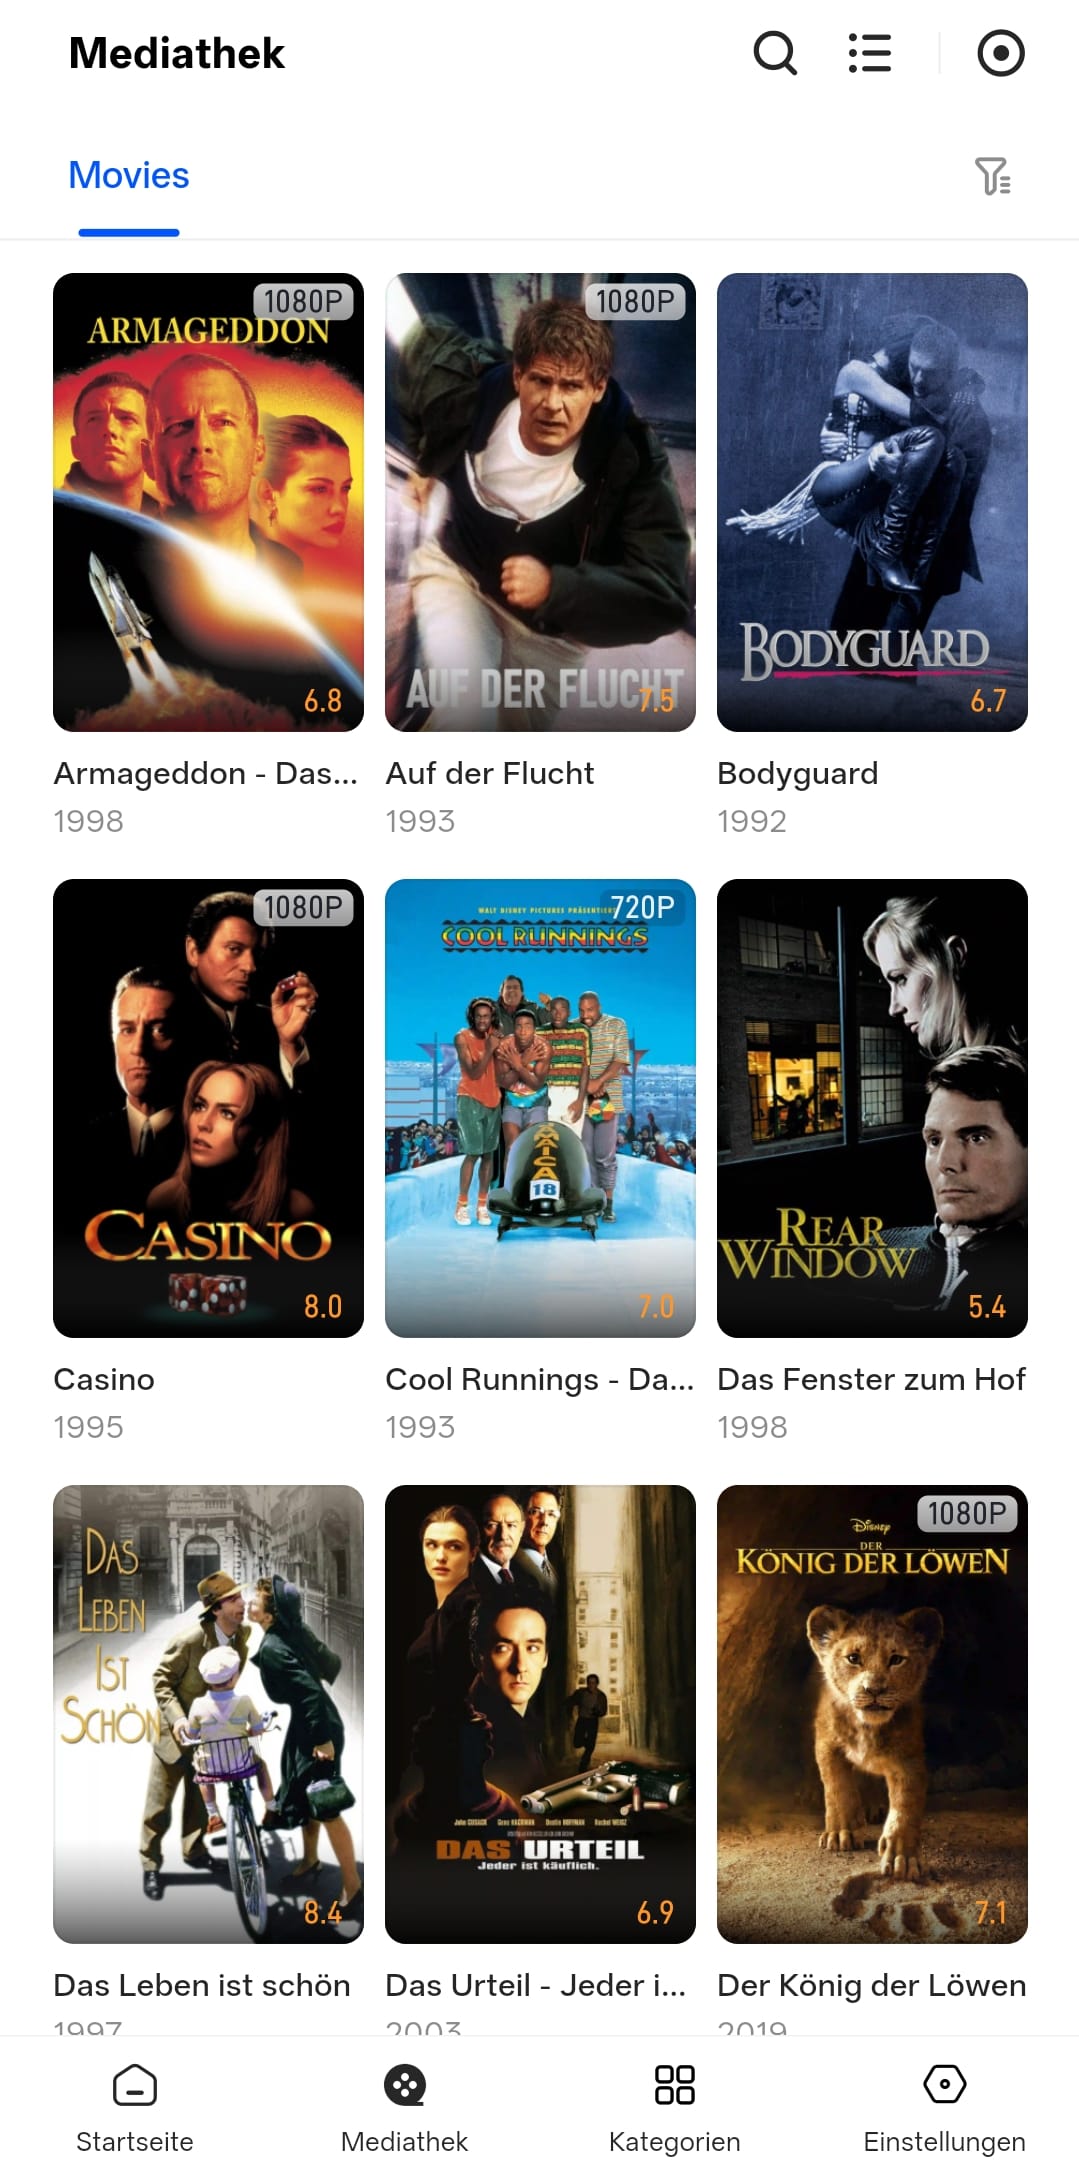Screen dimensions: 1079x2175
Task: Open Das Leben ist schön poster
Action: click(x=208, y=1714)
